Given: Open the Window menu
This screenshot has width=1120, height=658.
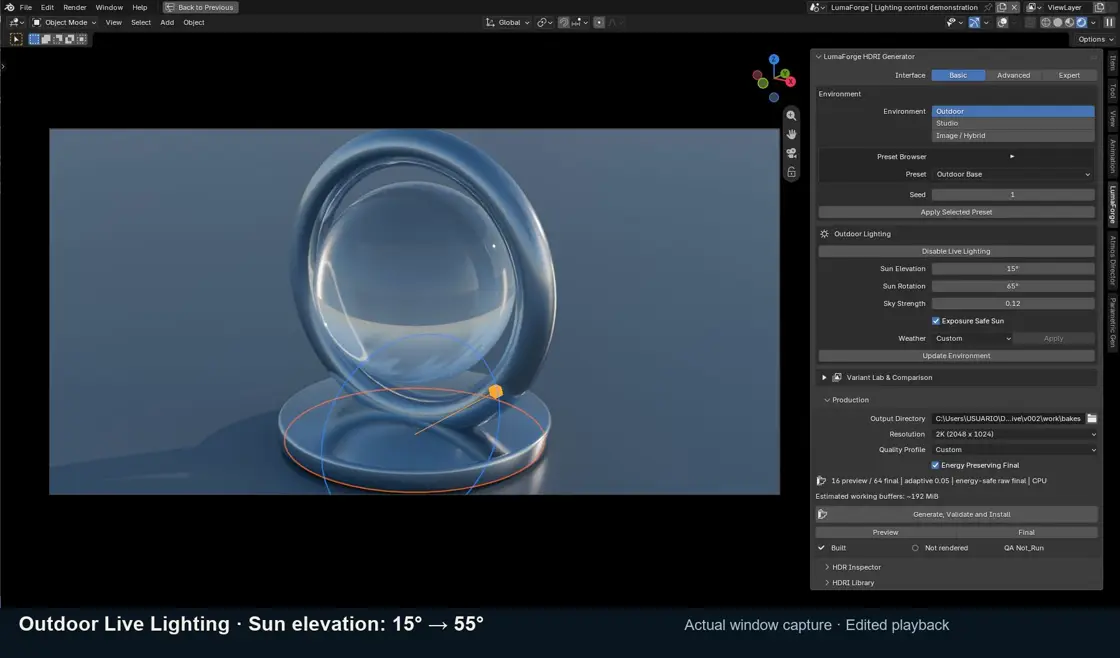Looking at the screenshot, I should click(x=109, y=7).
